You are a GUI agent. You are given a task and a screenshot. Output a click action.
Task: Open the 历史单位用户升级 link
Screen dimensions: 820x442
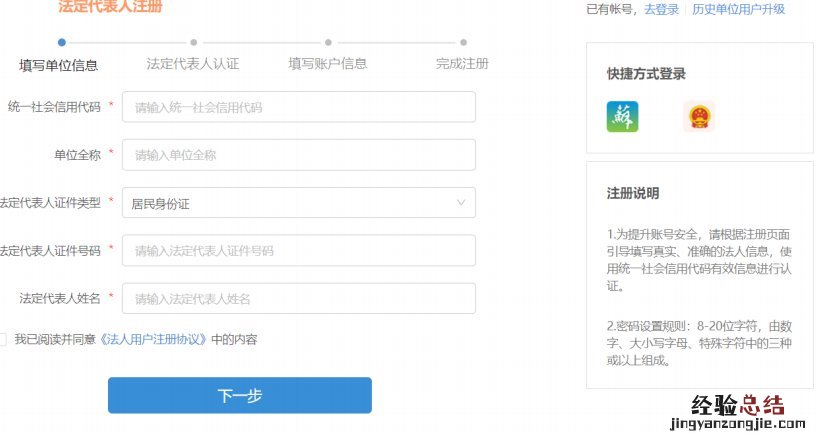pyautogui.click(x=738, y=9)
